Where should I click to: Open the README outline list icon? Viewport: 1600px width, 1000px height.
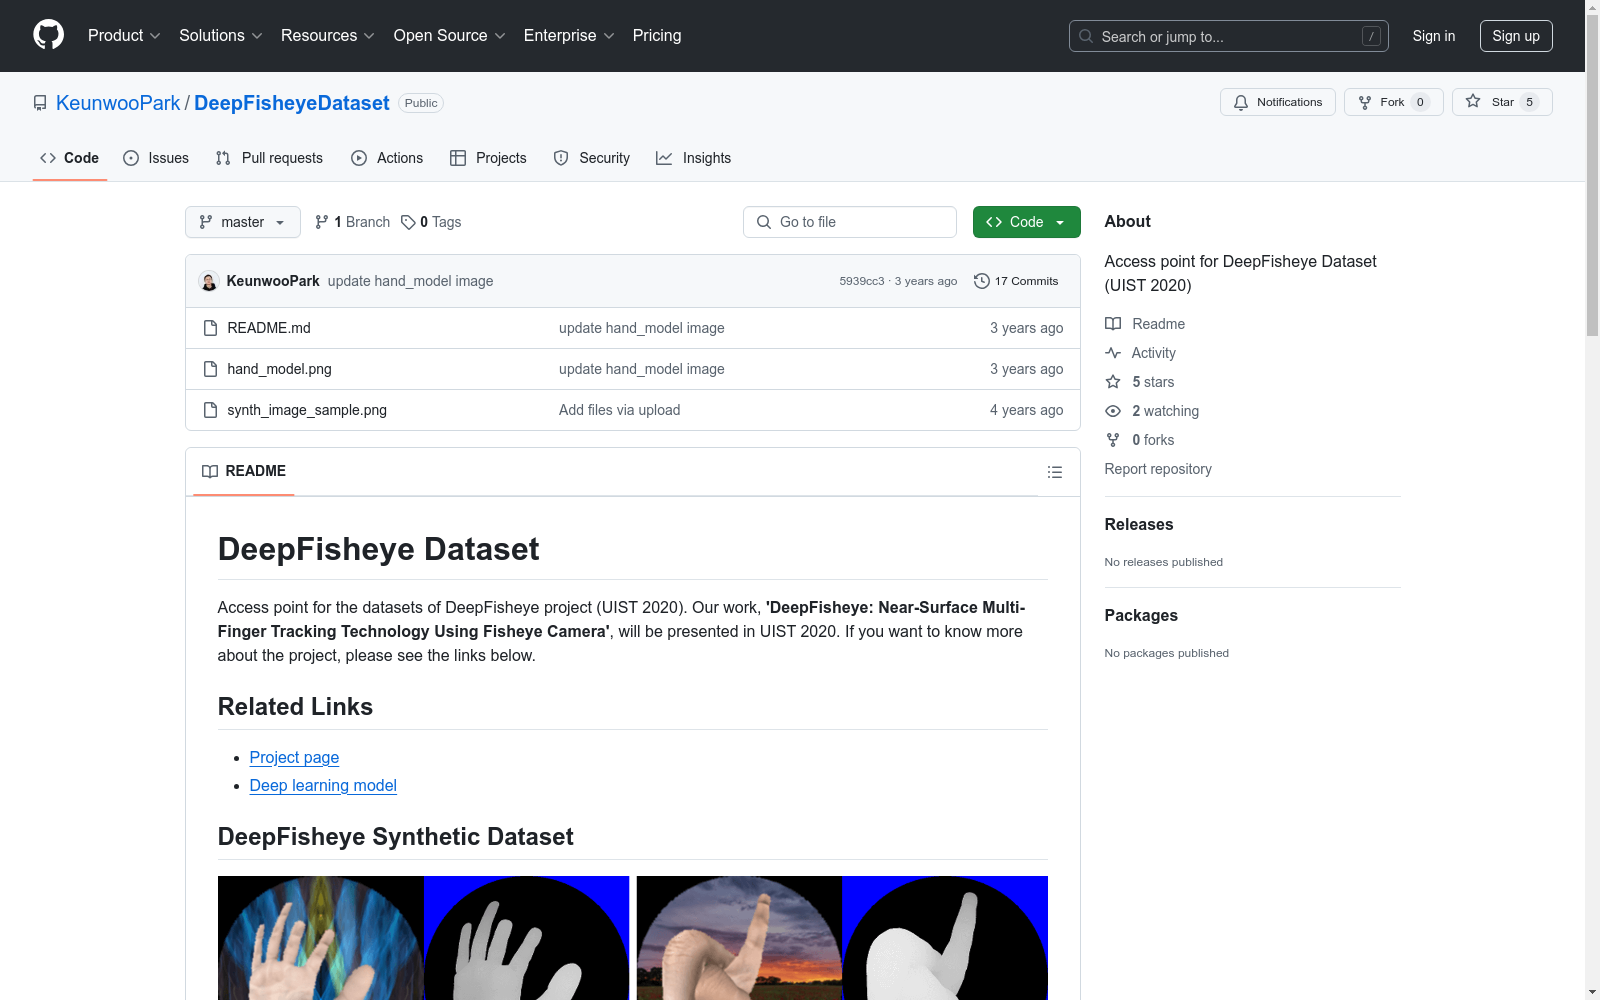pos(1054,472)
